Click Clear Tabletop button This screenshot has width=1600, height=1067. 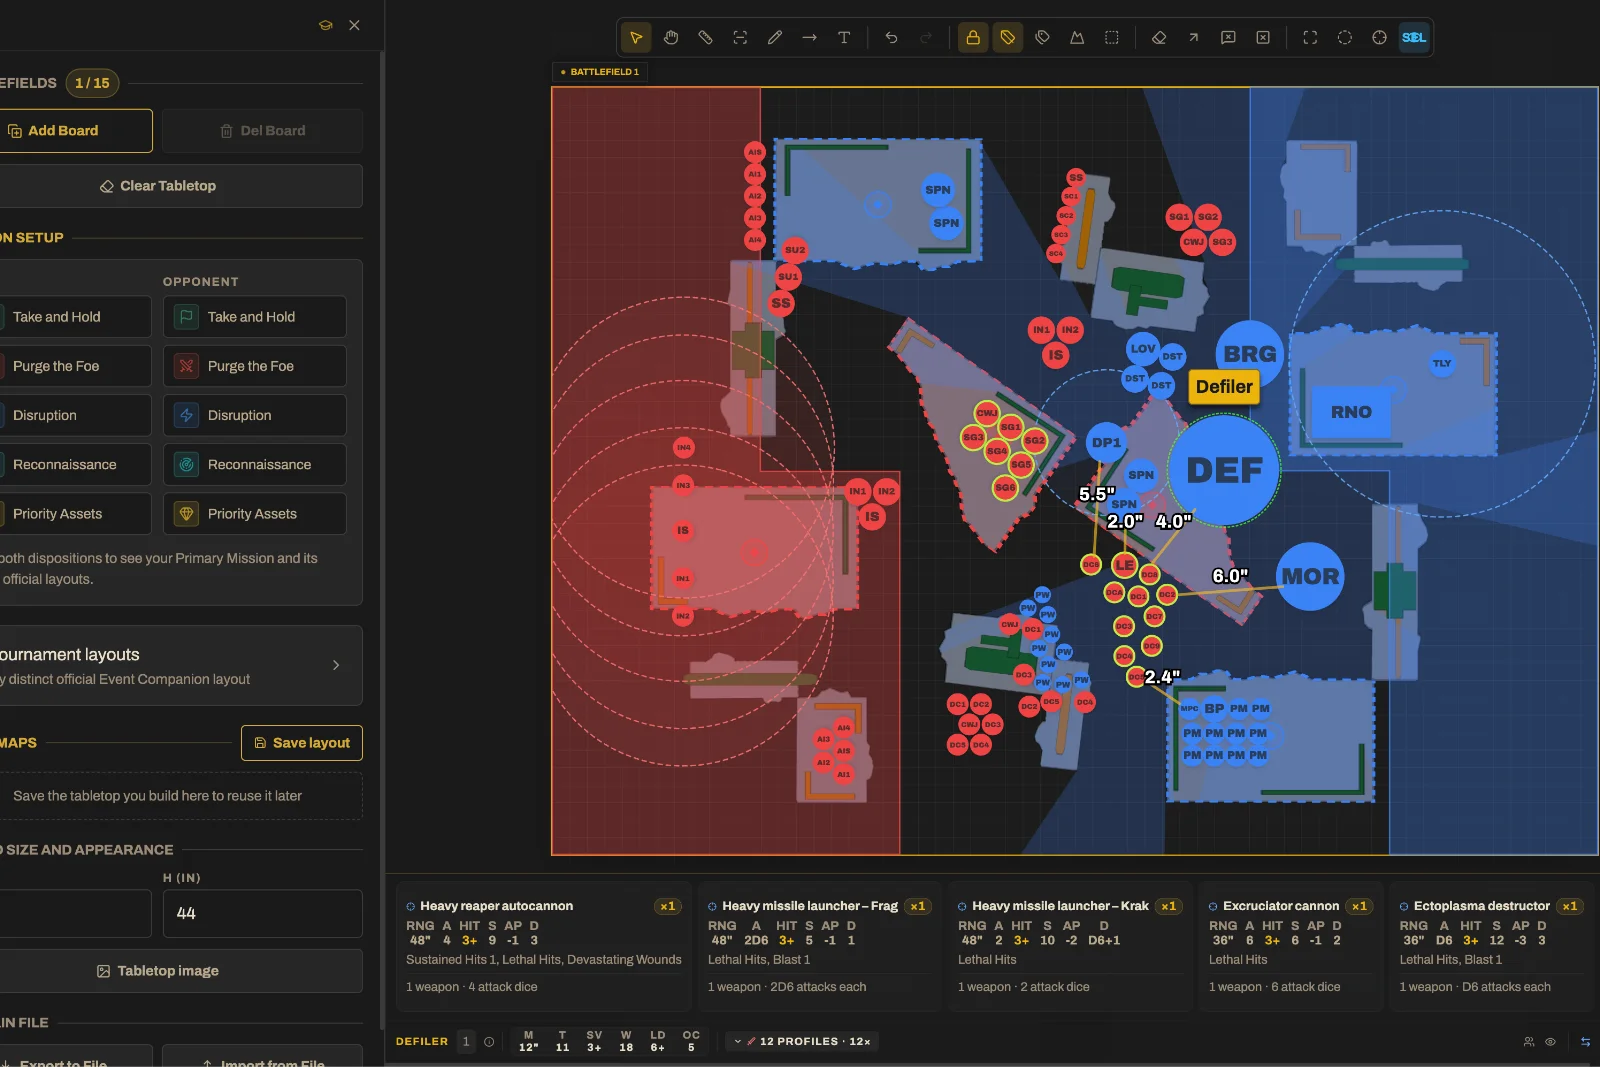coord(180,186)
